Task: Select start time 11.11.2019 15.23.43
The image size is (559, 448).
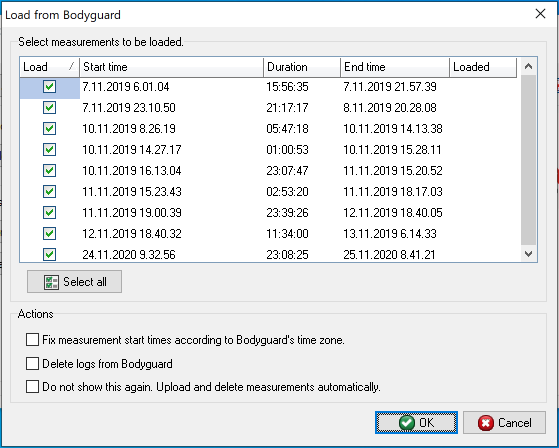Action: (132, 192)
